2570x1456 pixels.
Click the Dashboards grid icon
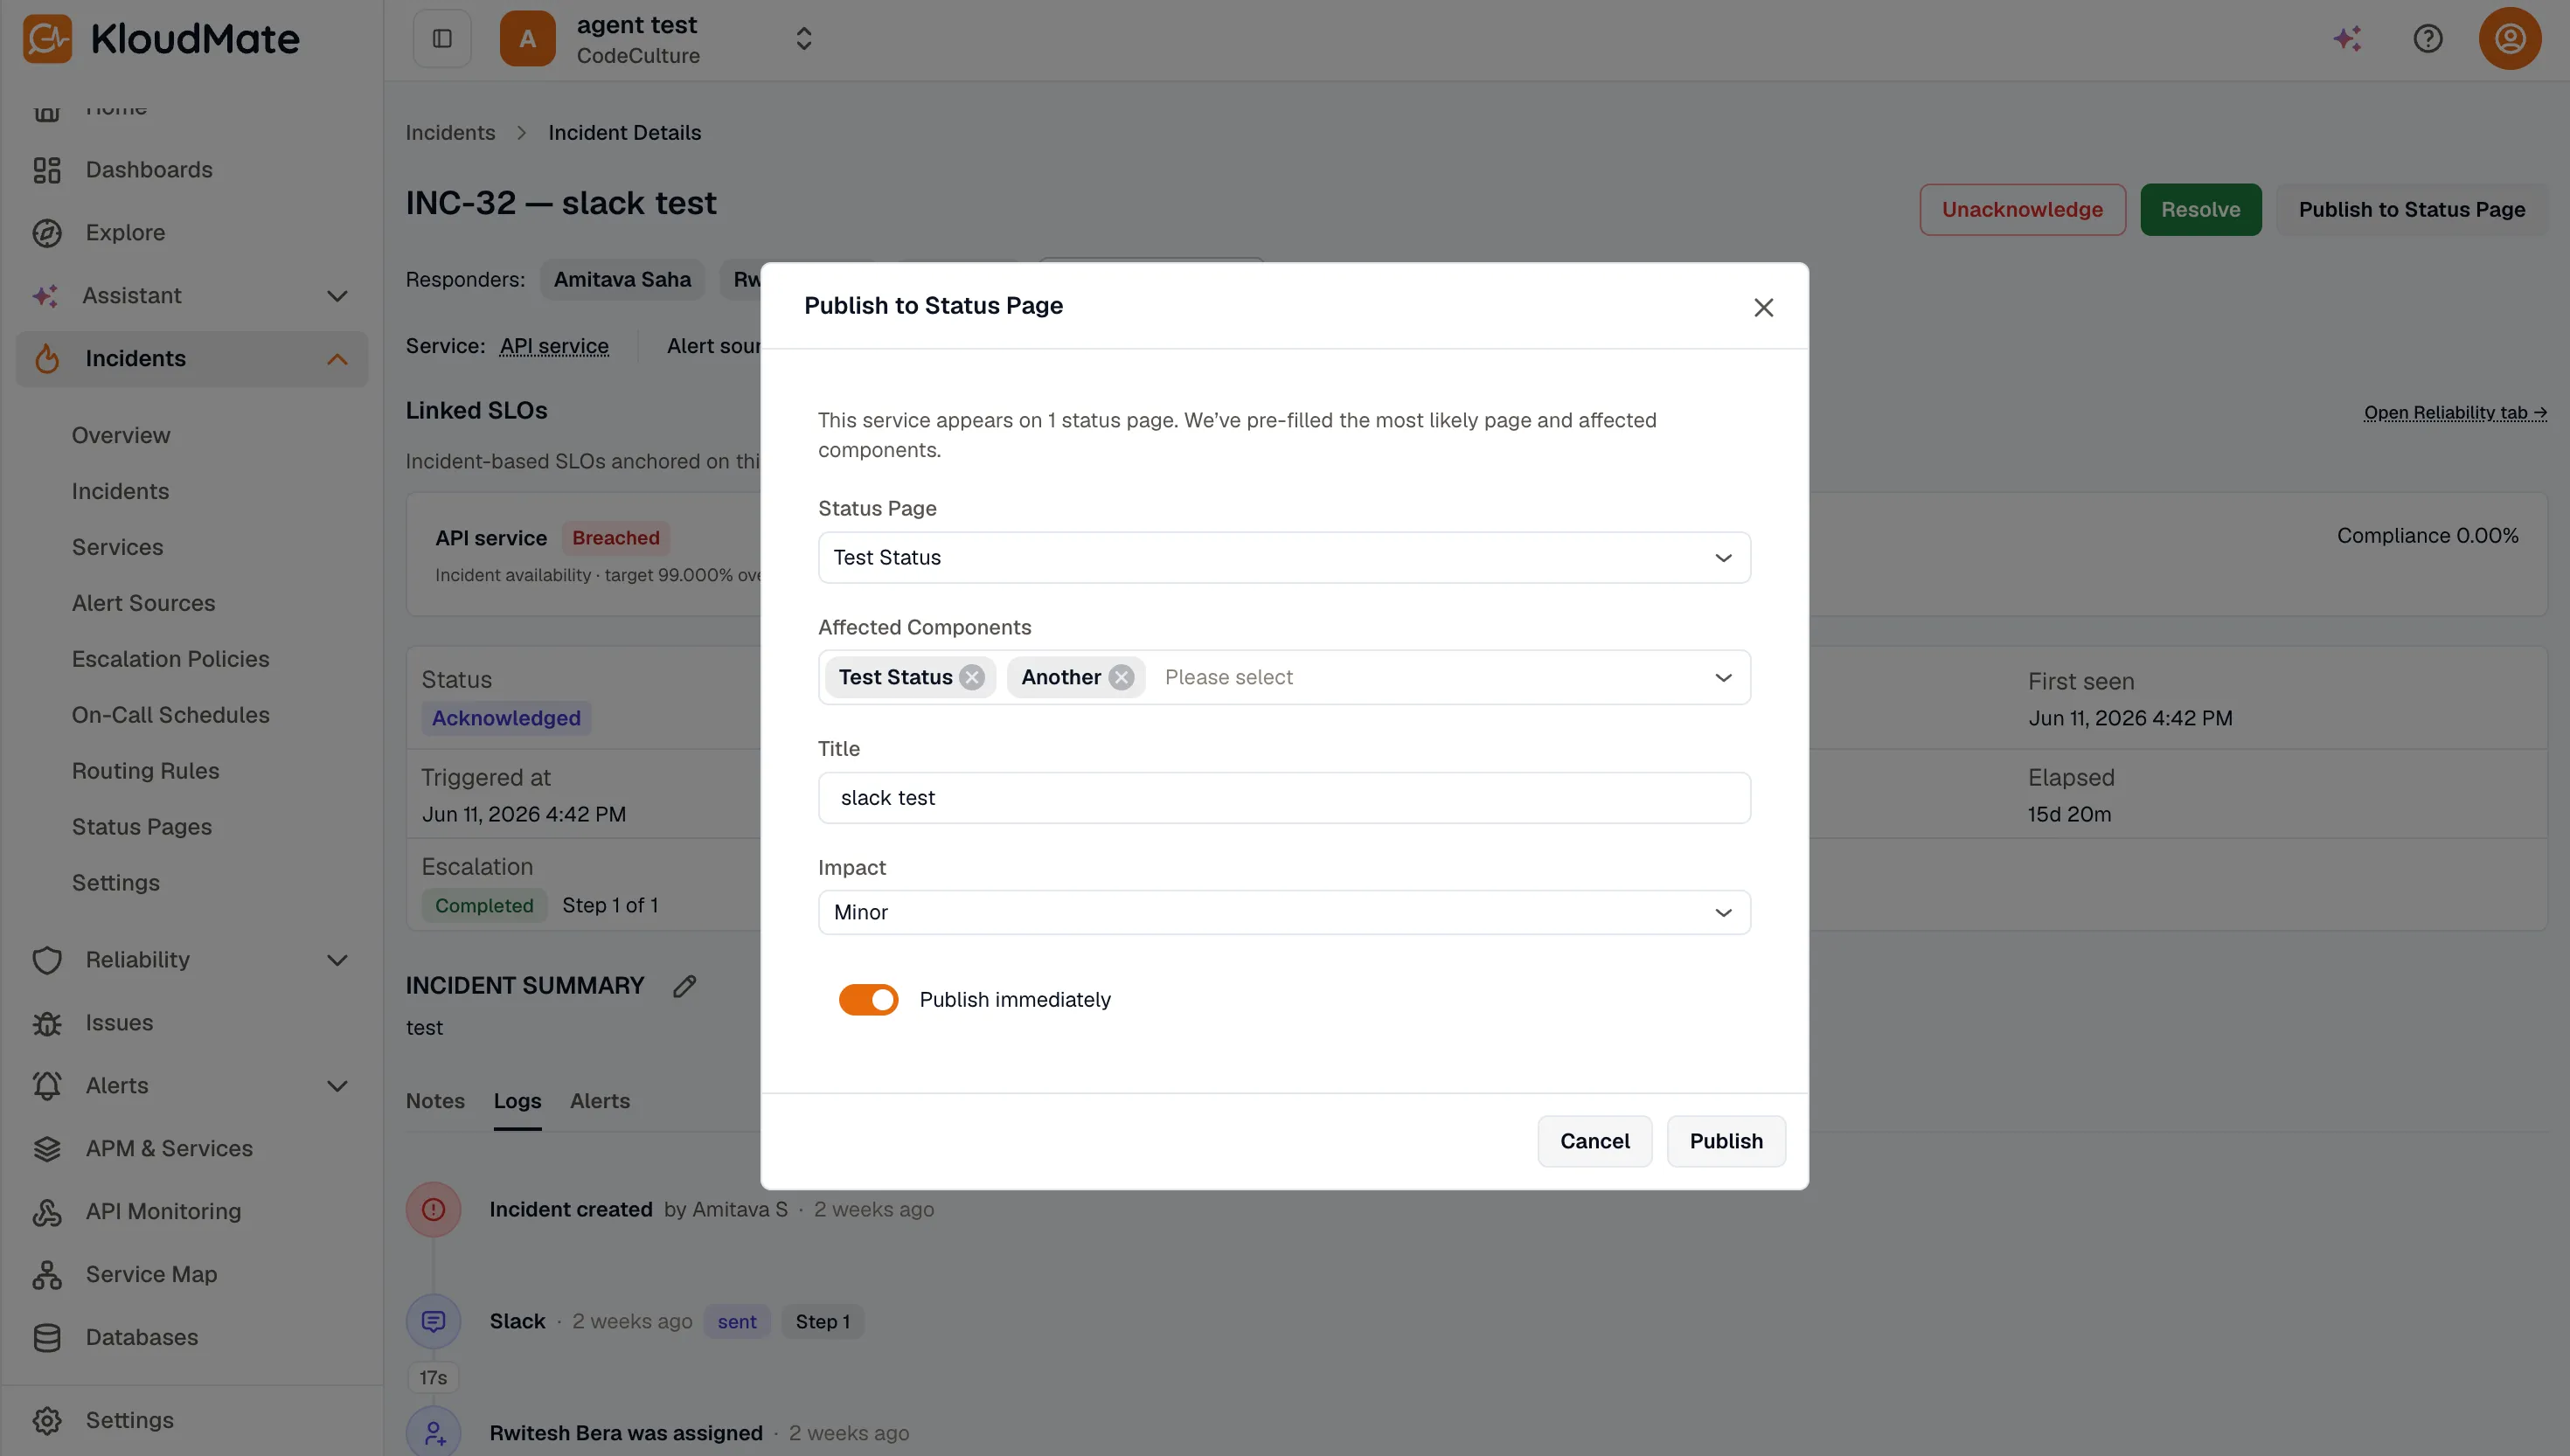point(47,170)
